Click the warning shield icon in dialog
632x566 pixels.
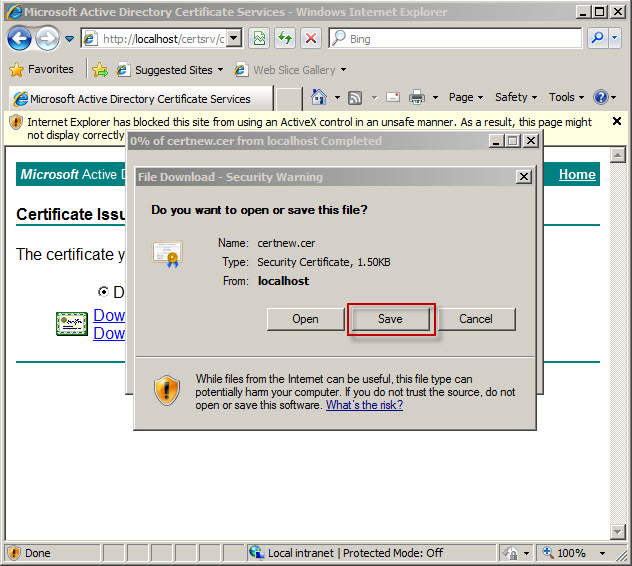click(166, 390)
